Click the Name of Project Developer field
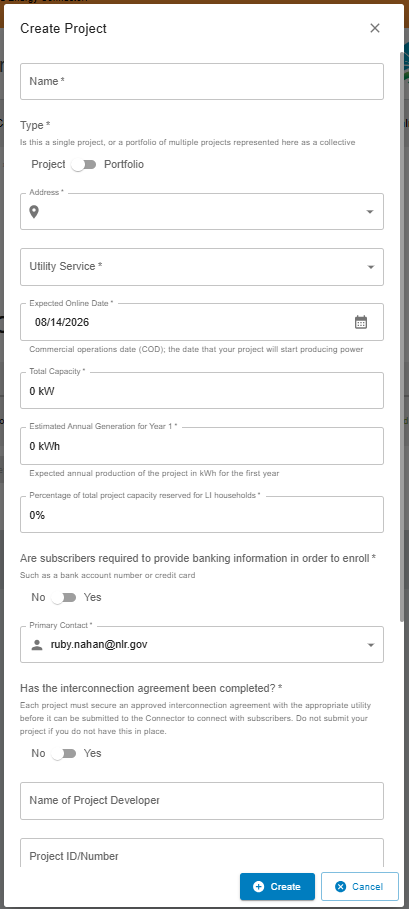This screenshot has width=409, height=909. [x=202, y=801]
